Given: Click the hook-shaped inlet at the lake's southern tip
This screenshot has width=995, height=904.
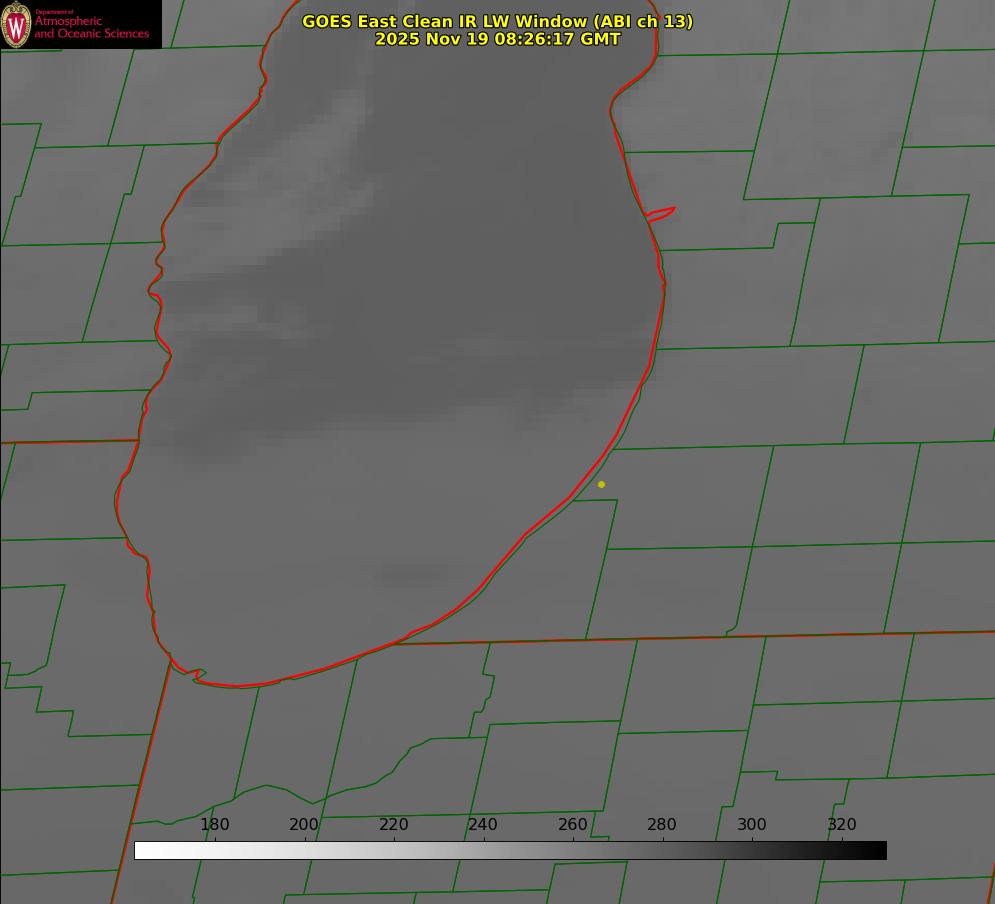Looking at the screenshot, I should (x=197, y=675).
